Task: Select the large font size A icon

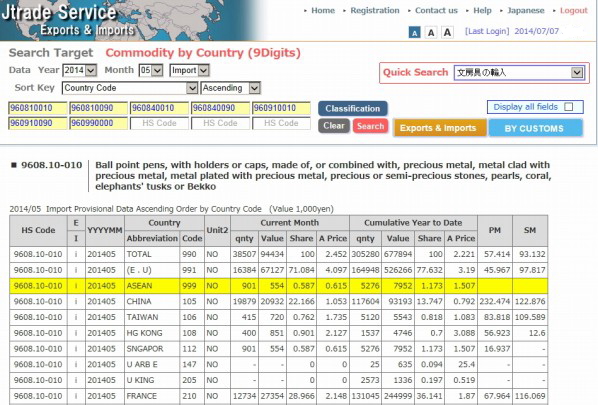Action: 447,32
